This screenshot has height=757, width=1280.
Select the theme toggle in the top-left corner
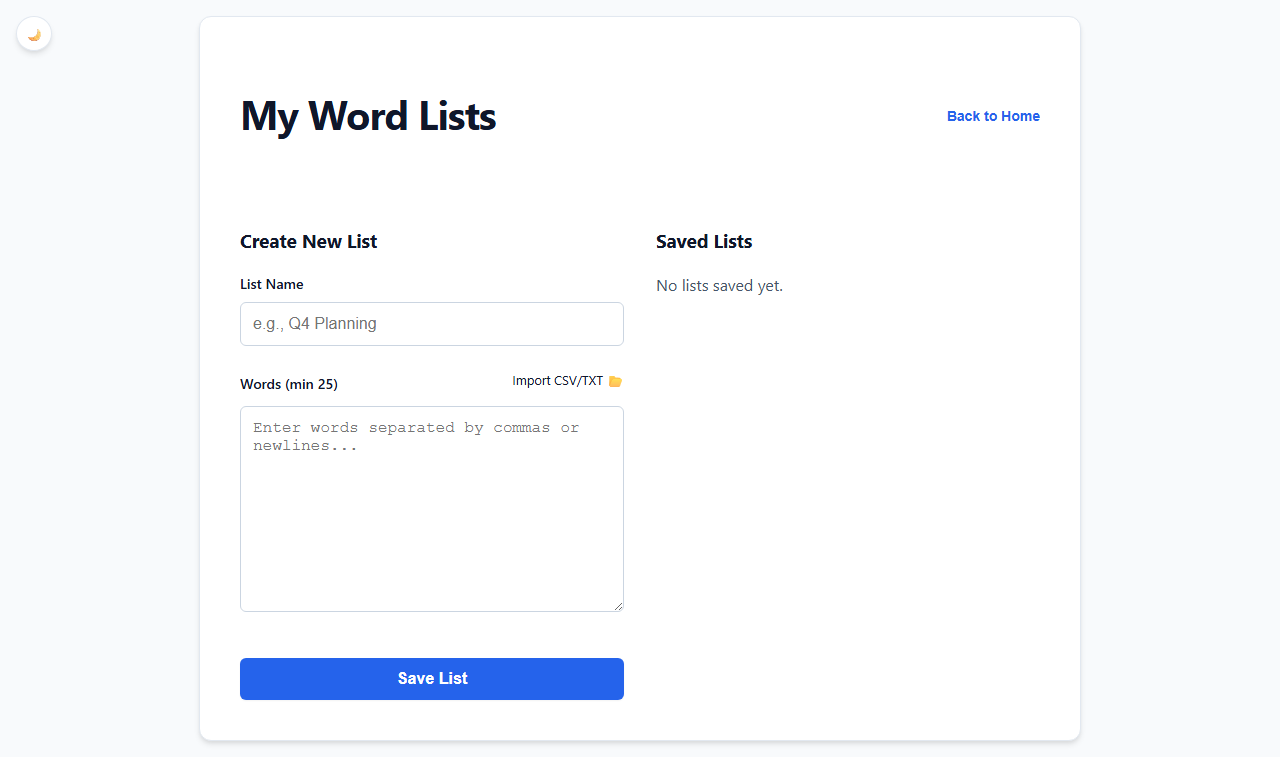[33, 33]
